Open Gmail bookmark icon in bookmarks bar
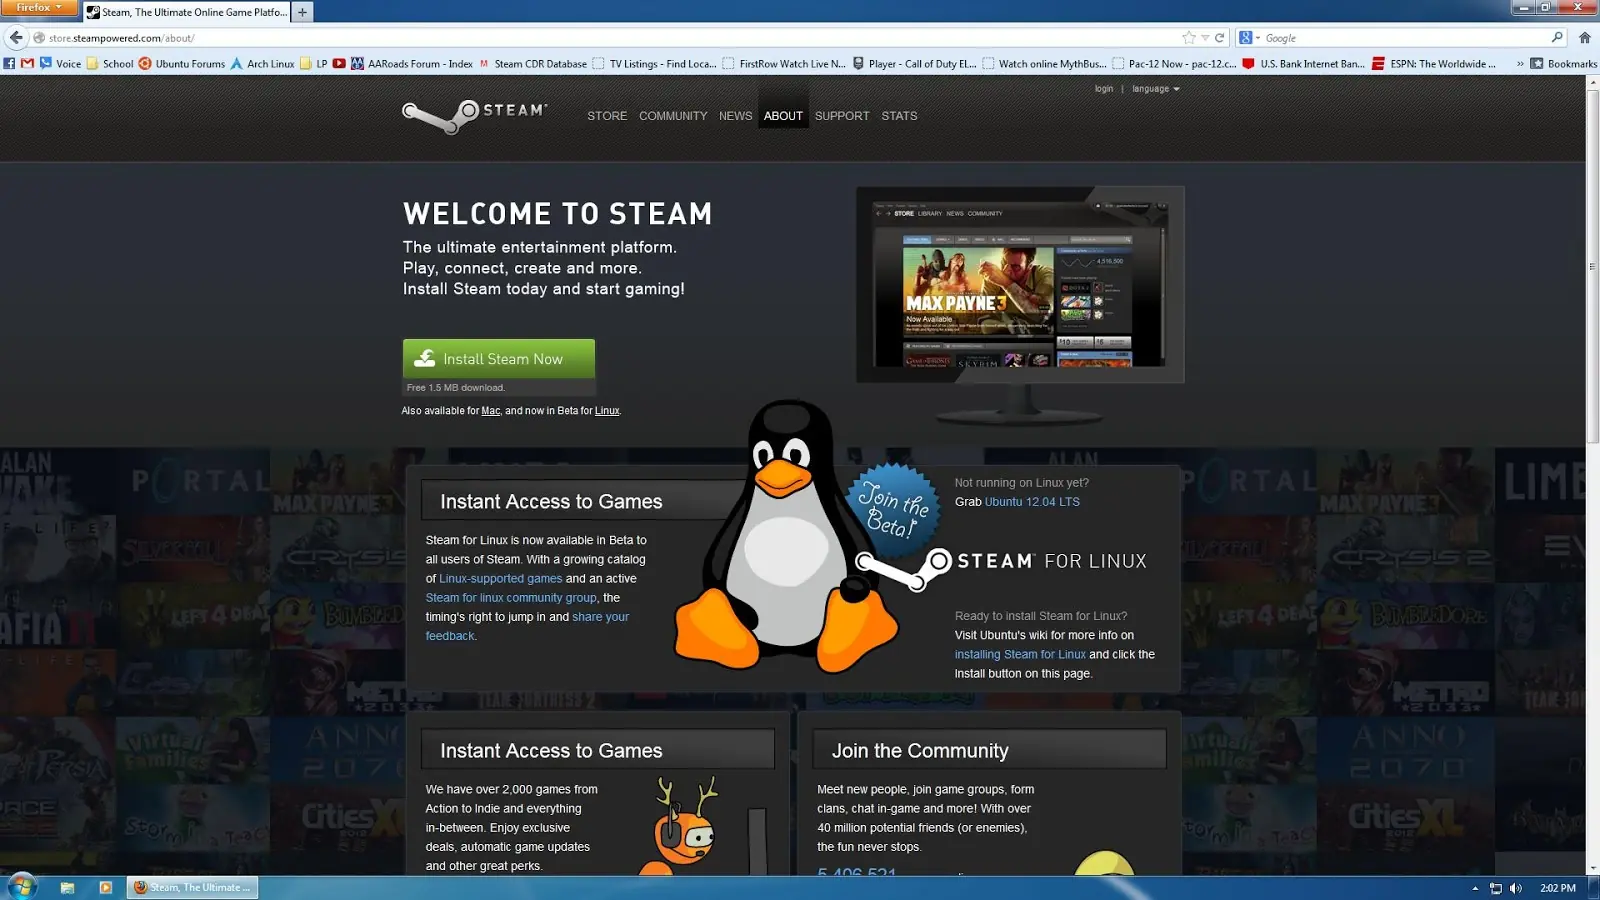Screen dimensions: 1600x900 point(27,64)
